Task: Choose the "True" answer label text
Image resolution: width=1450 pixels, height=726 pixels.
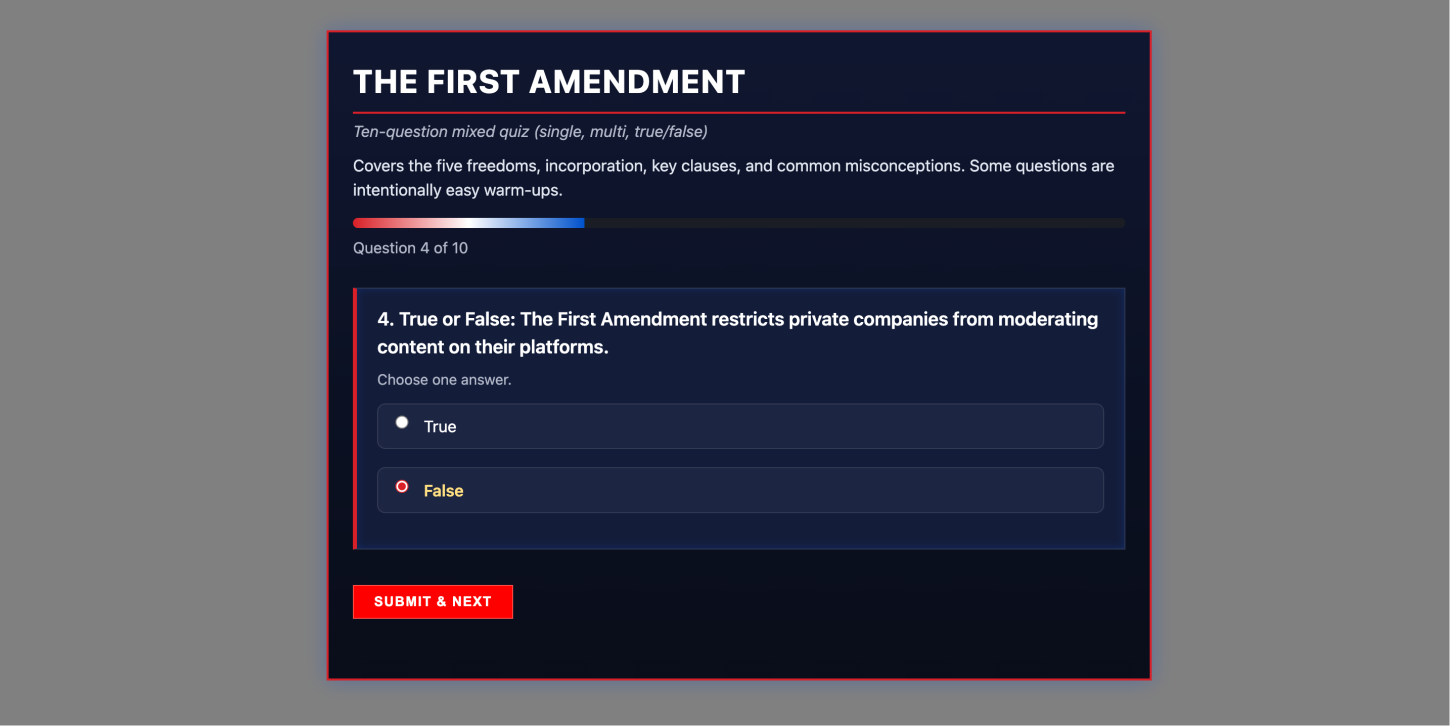Action: tap(440, 427)
